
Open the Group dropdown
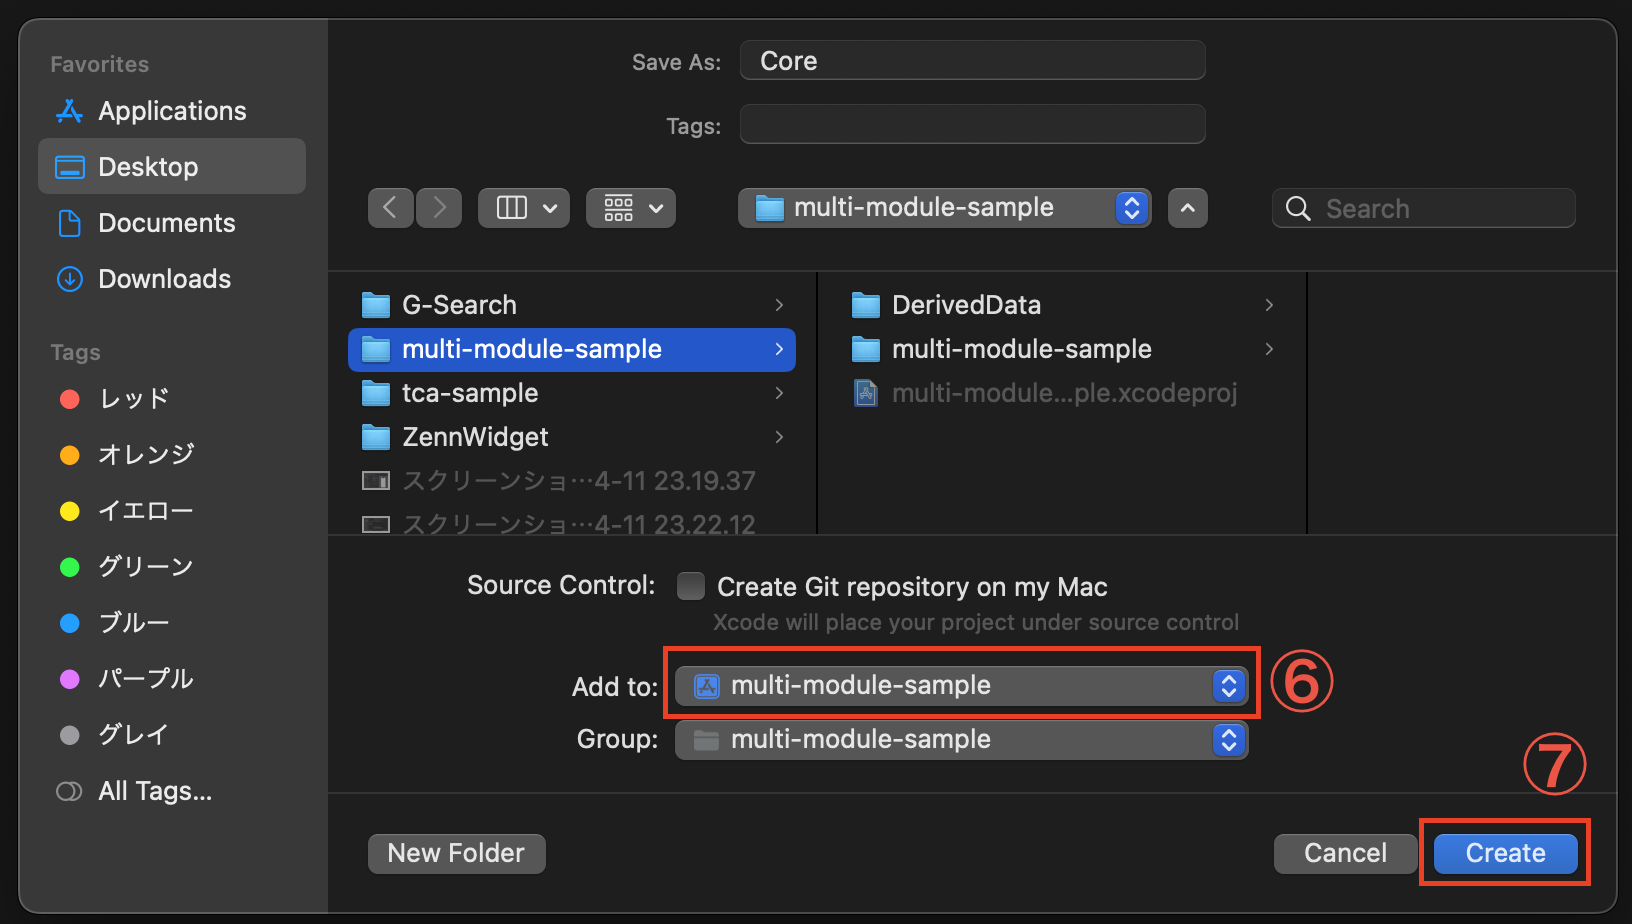click(x=961, y=739)
